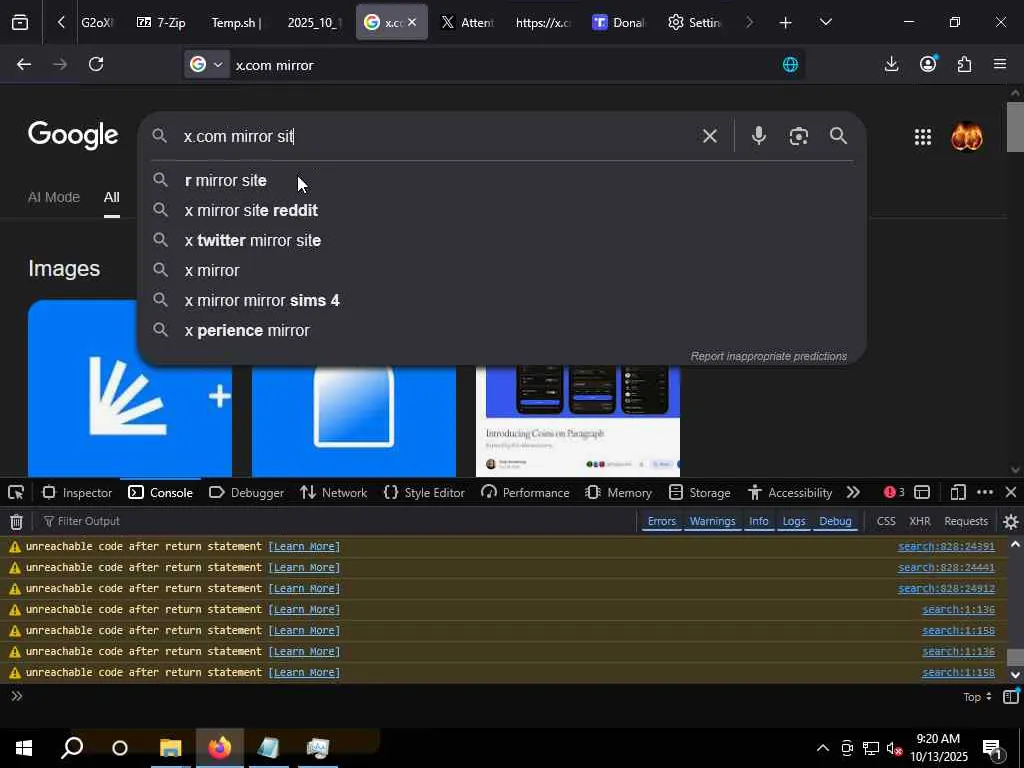
Task: Open the Google apps grid
Action: (923, 136)
